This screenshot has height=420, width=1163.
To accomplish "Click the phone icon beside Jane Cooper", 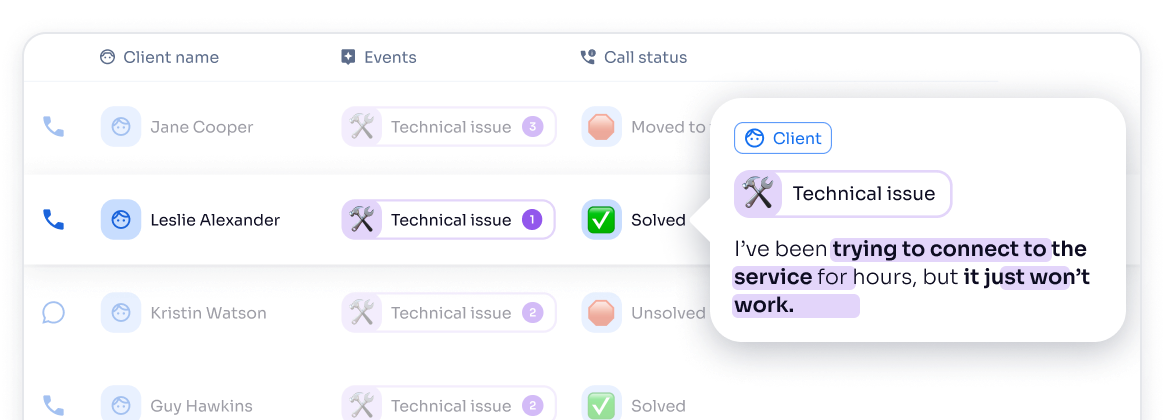I will click(x=53, y=127).
